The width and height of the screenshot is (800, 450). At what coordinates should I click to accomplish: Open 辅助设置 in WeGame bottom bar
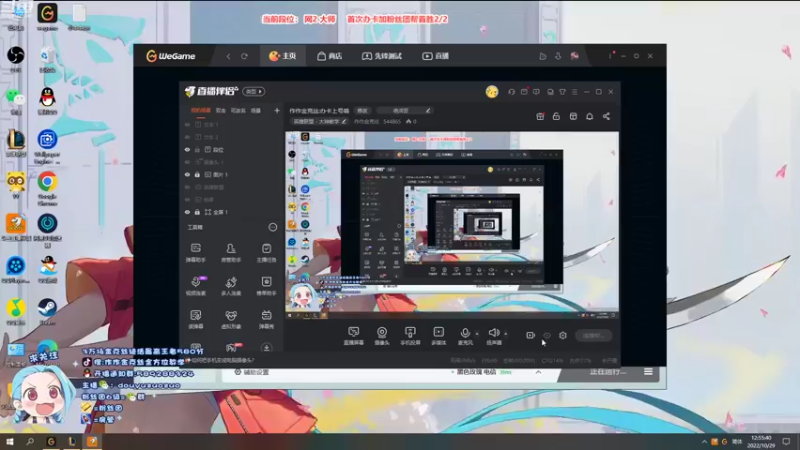point(252,372)
